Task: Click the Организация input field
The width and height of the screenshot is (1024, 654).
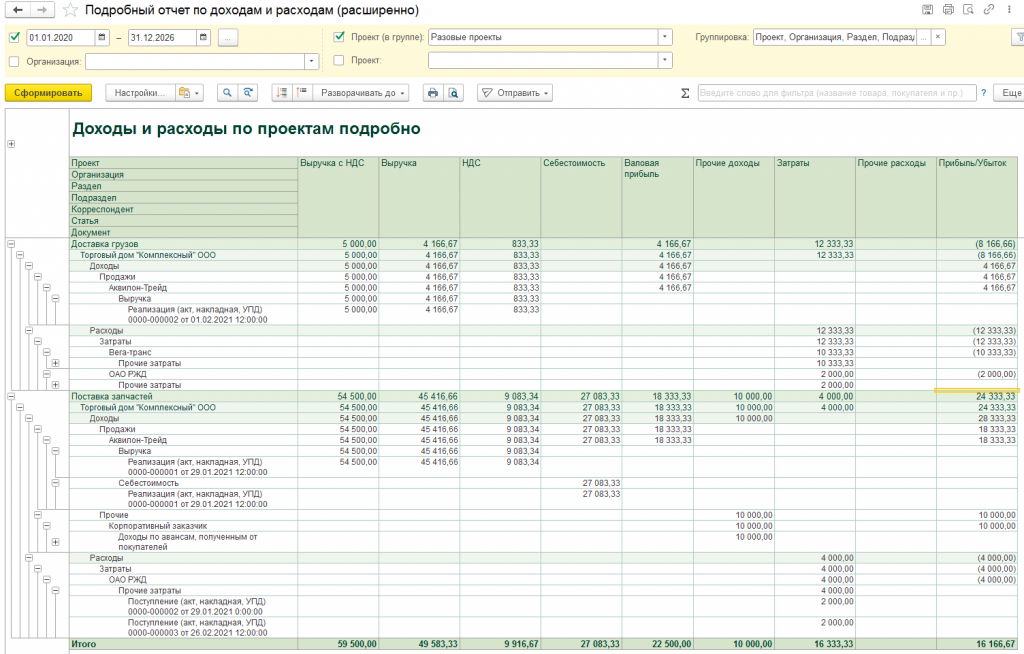Action: (x=195, y=61)
